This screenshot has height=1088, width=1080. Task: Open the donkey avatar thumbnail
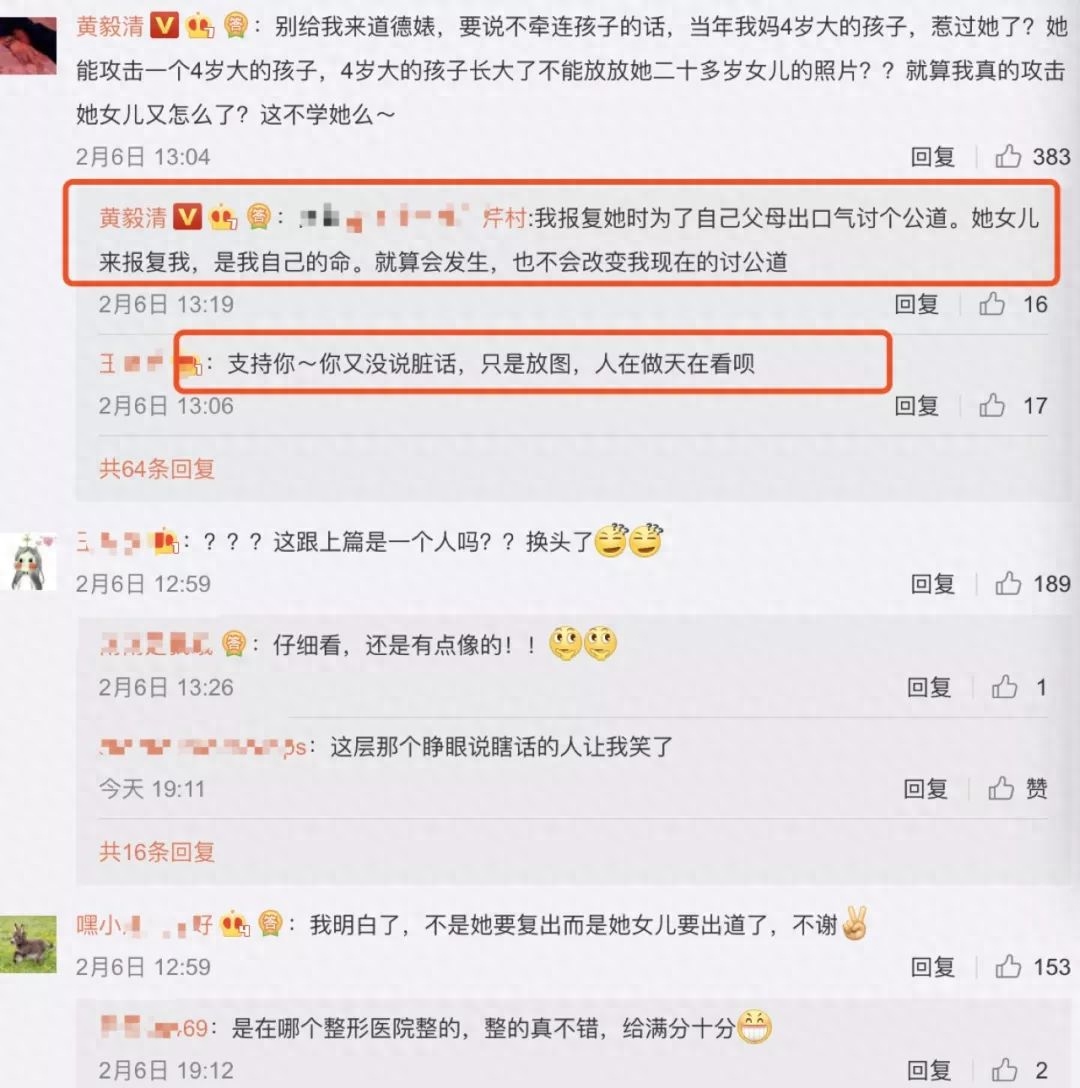[x=28, y=944]
